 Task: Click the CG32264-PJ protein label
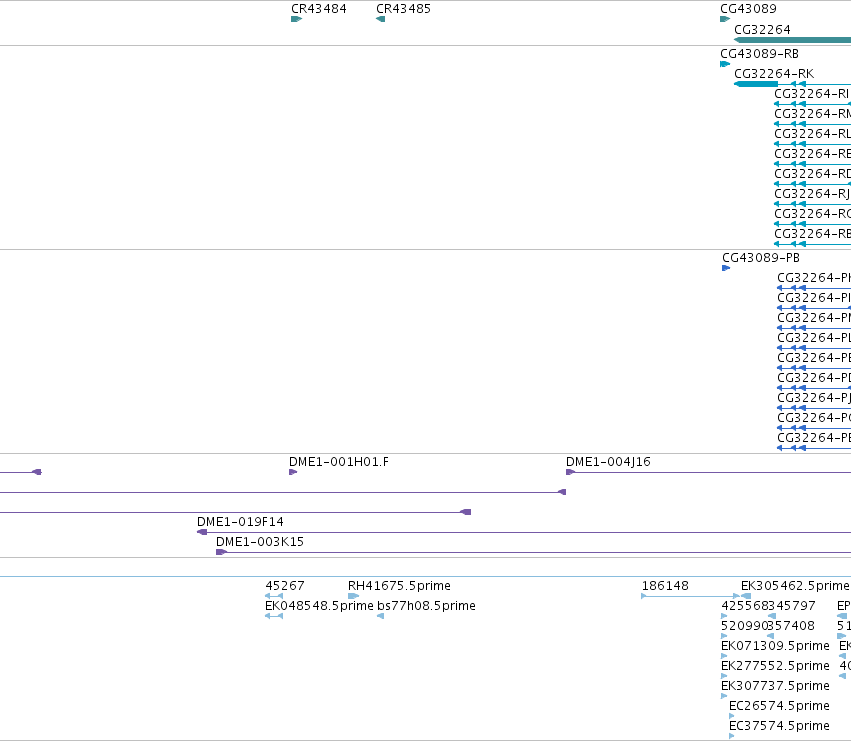[x=814, y=398]
